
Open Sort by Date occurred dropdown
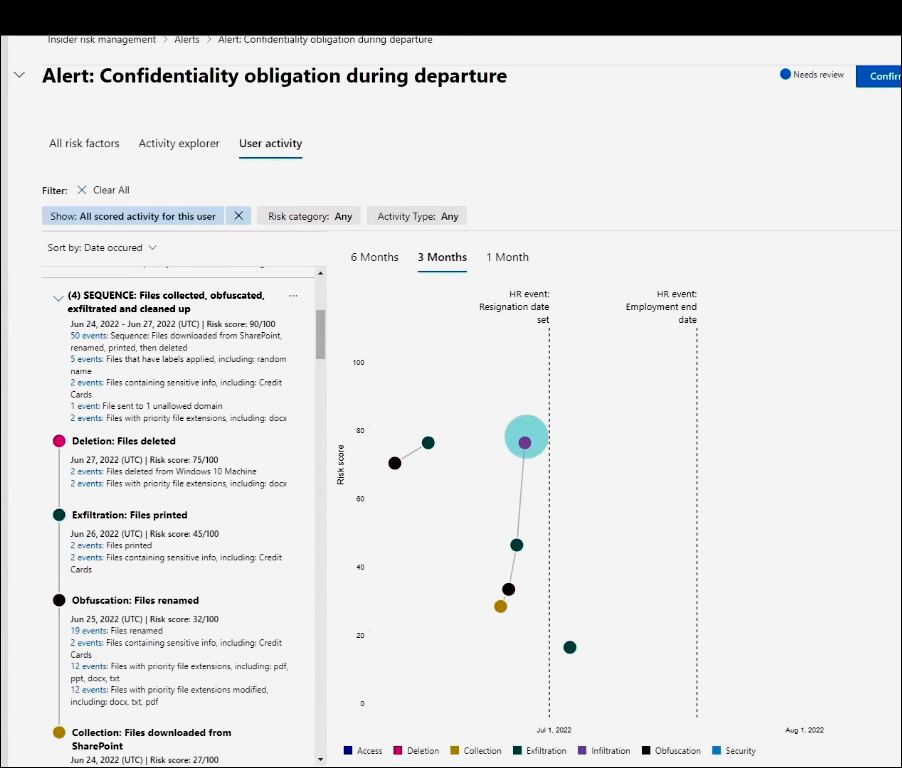pos(102,247)
